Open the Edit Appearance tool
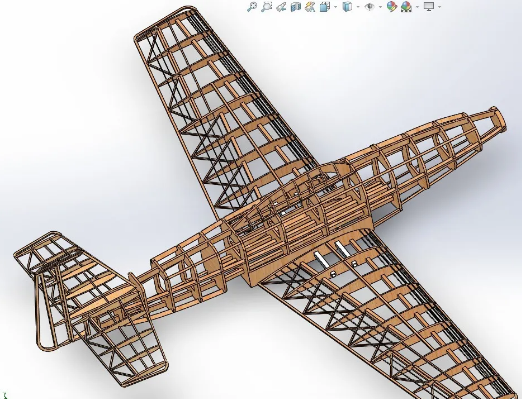 [392, 7]
